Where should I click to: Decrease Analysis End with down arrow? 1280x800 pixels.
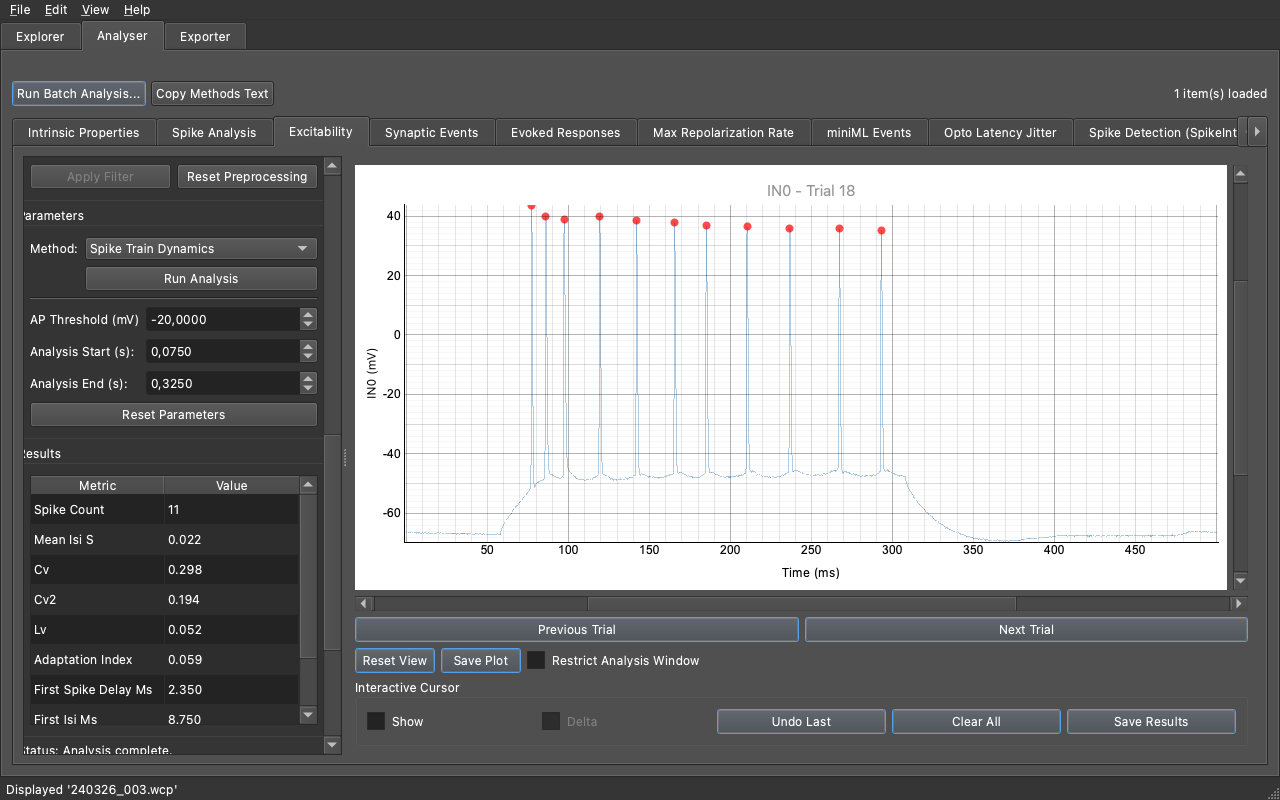tap(308, 389)
